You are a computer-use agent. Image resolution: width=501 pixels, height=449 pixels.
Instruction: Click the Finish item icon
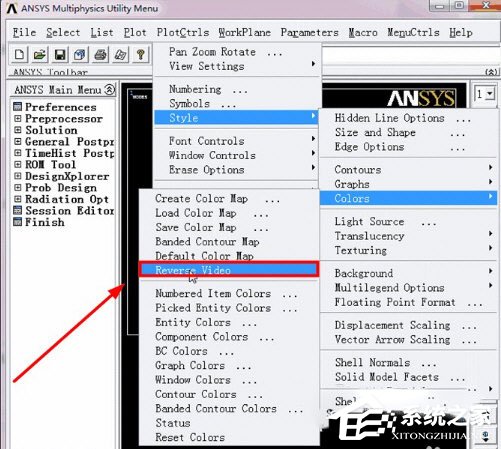(x=17, y=222)
